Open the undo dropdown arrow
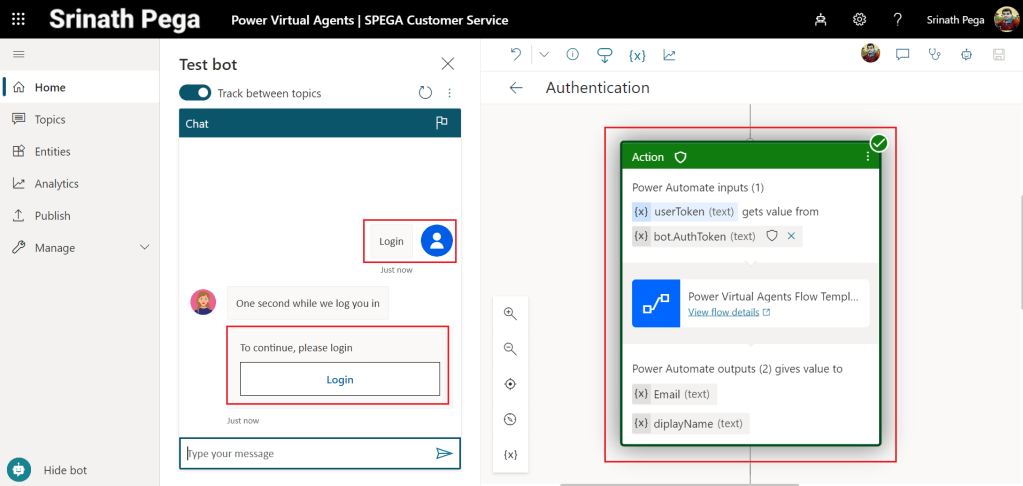This screenshot has width=1023, height=486. [544, 55]
